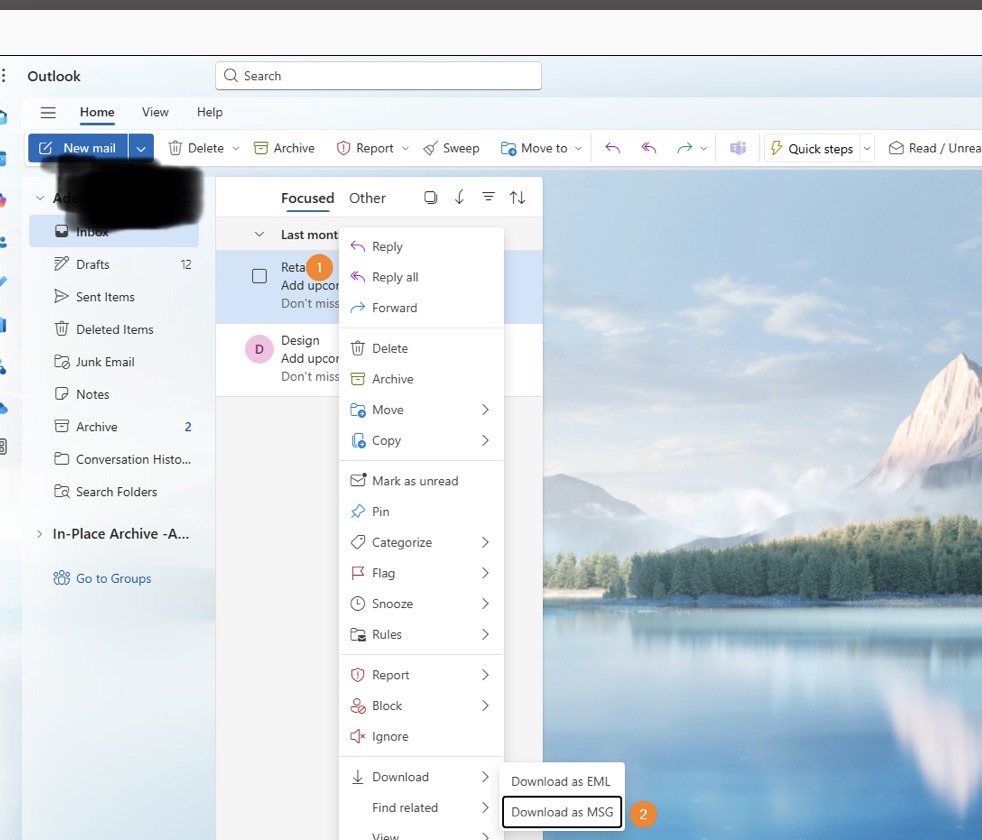This screenshot has height=840, width=982.
Task: Click the Forward arrow in toolbar
Action: 685,148
